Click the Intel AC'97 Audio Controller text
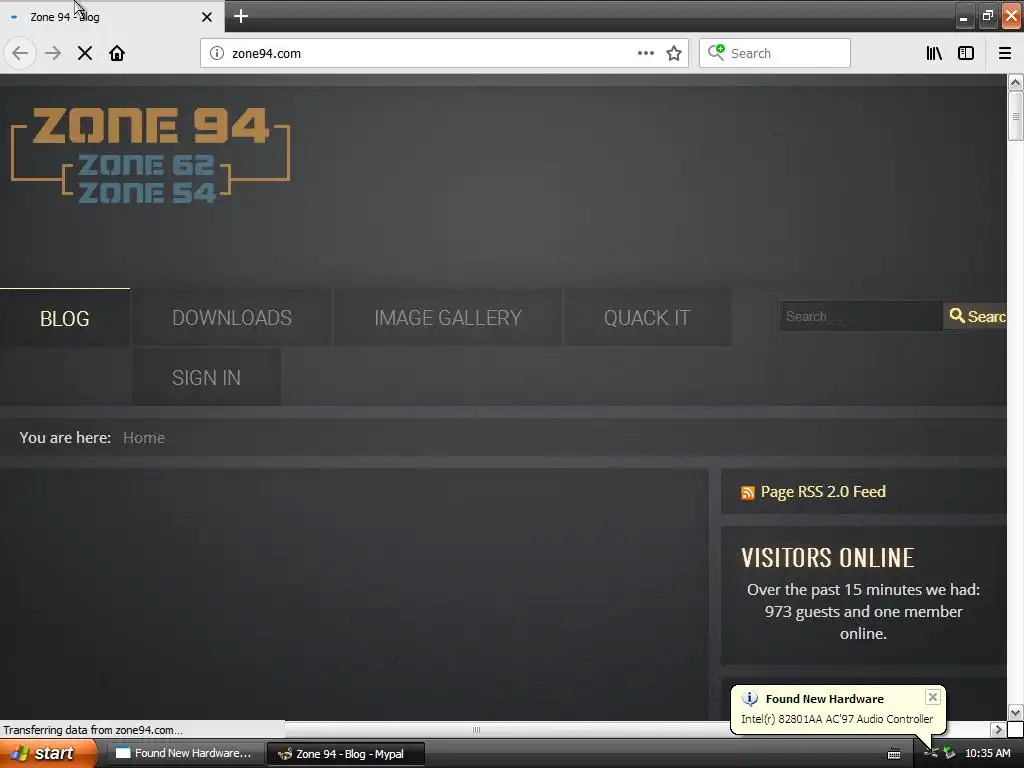 click(x=837, y=719)
